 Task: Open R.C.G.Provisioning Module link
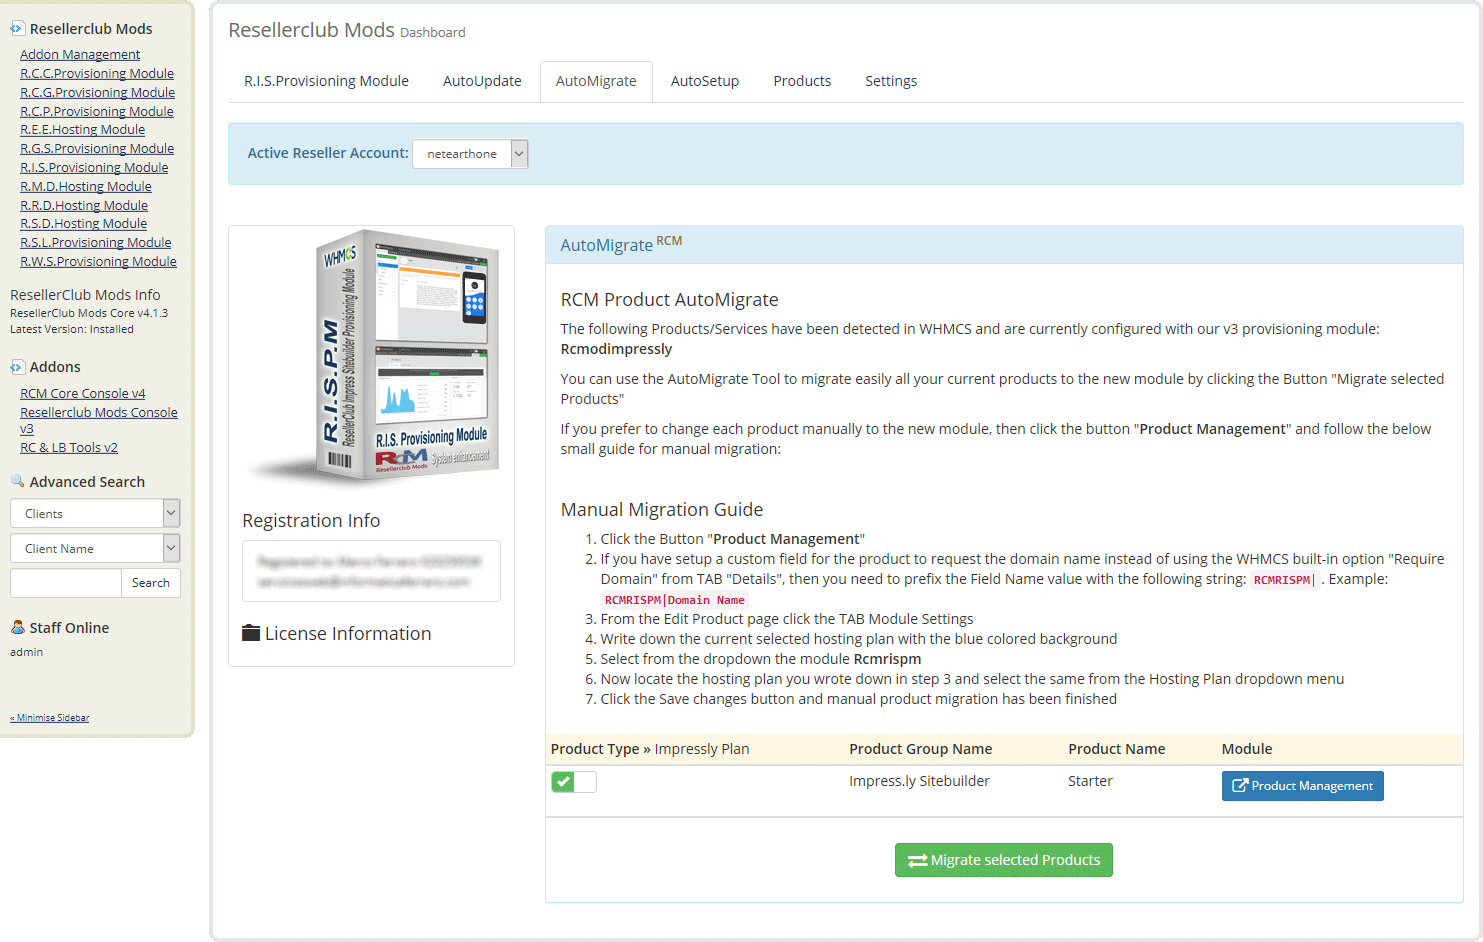[x=98, y=92]
